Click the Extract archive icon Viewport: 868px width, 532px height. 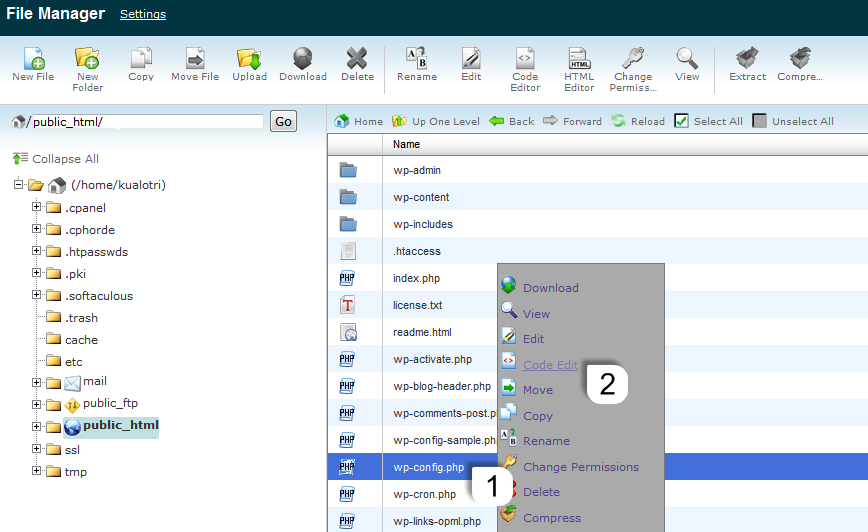pos(747,60)
